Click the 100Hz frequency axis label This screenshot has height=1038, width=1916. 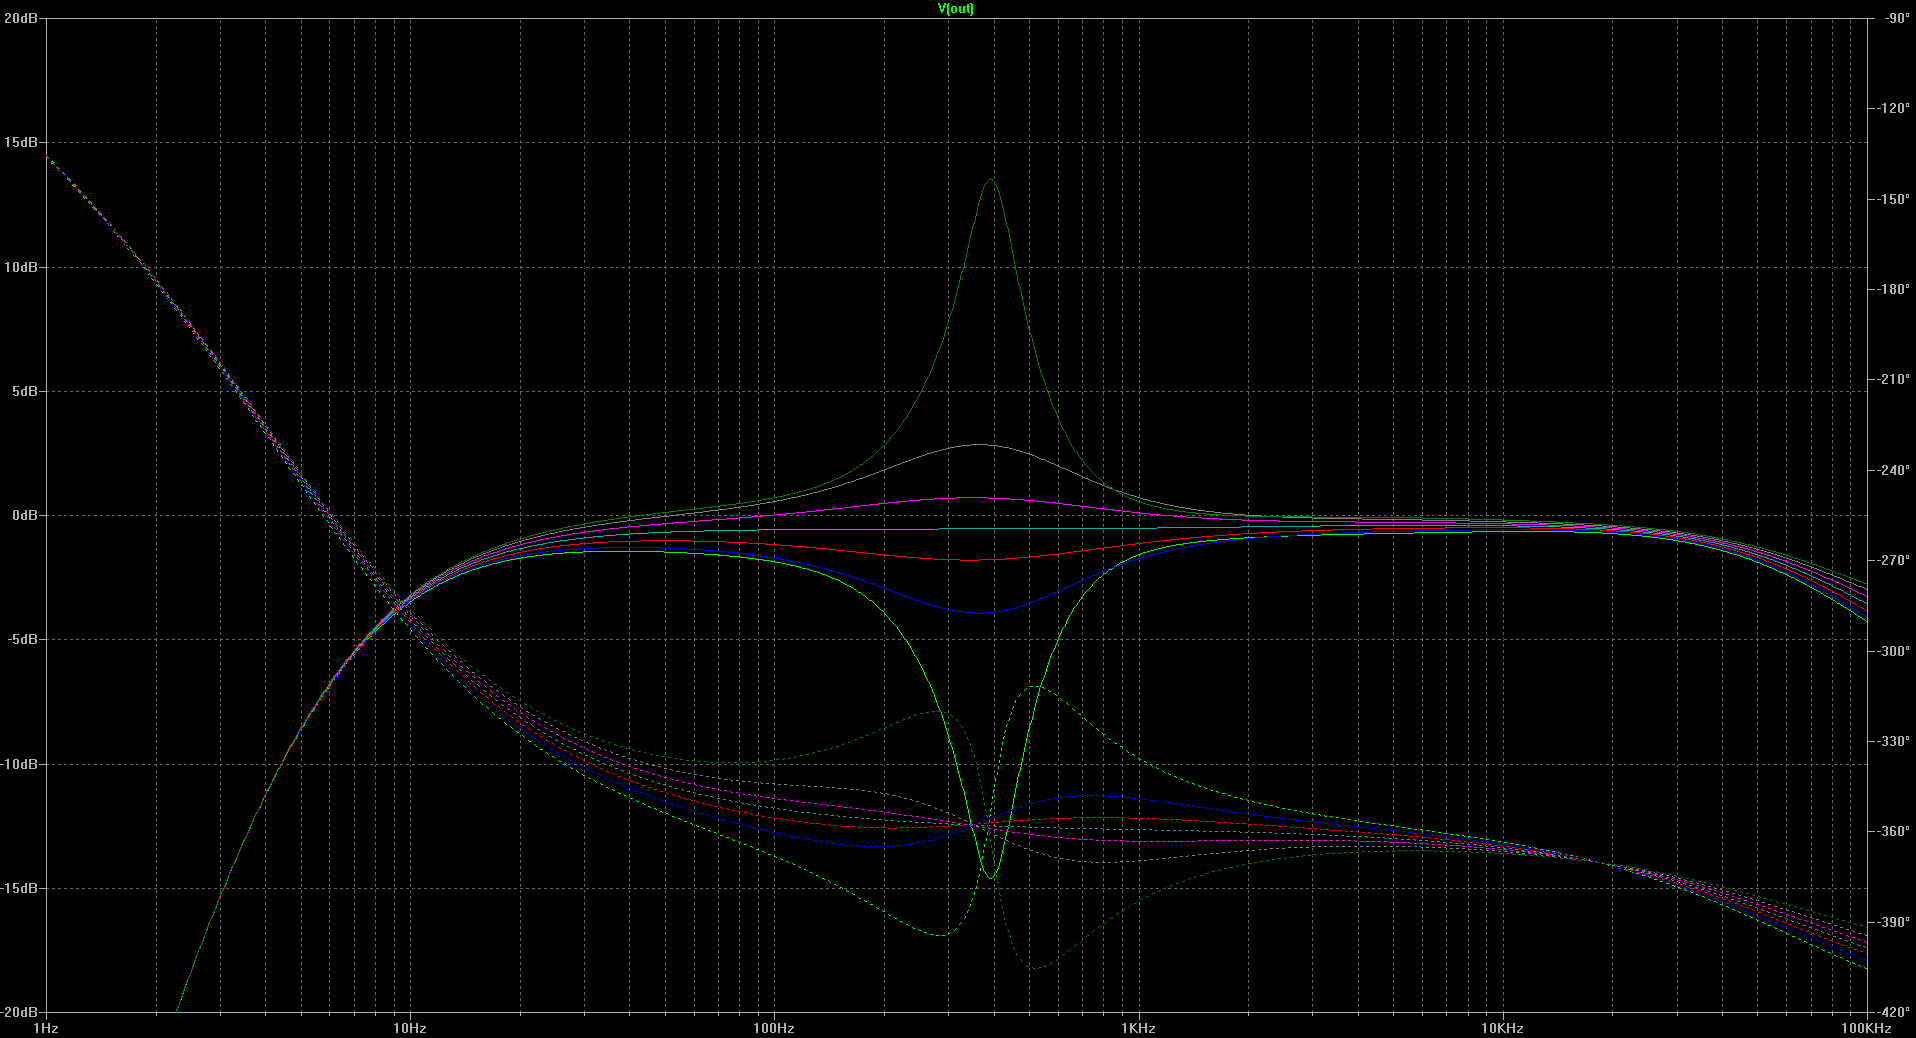pyautogui.click(x=773, y=1028)
